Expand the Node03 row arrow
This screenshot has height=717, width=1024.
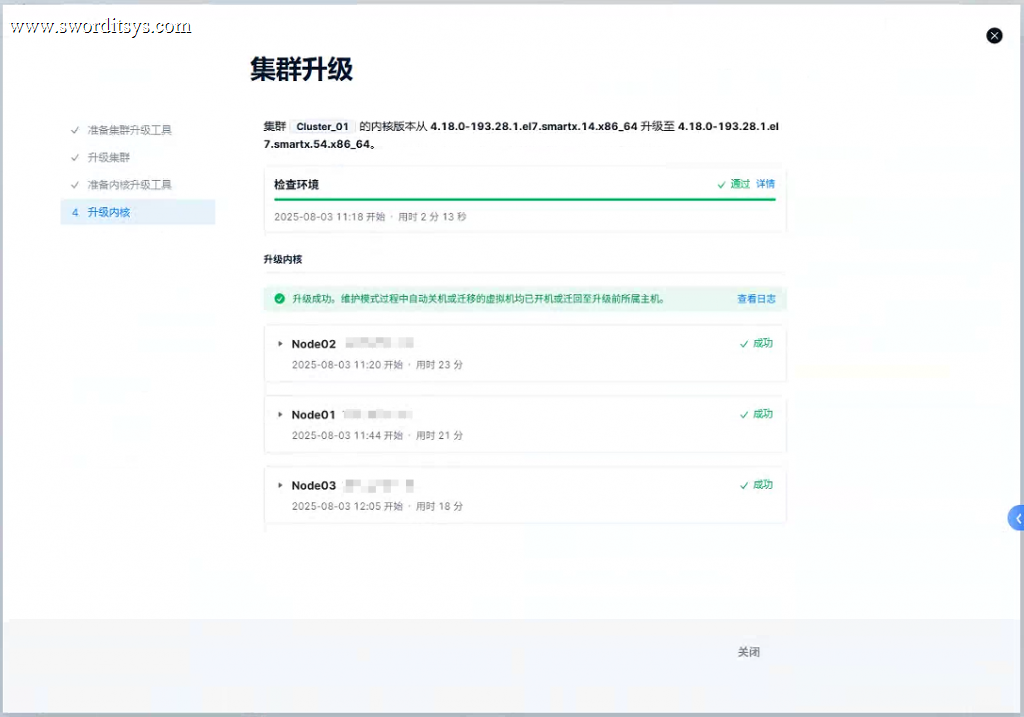coord(280,485)
